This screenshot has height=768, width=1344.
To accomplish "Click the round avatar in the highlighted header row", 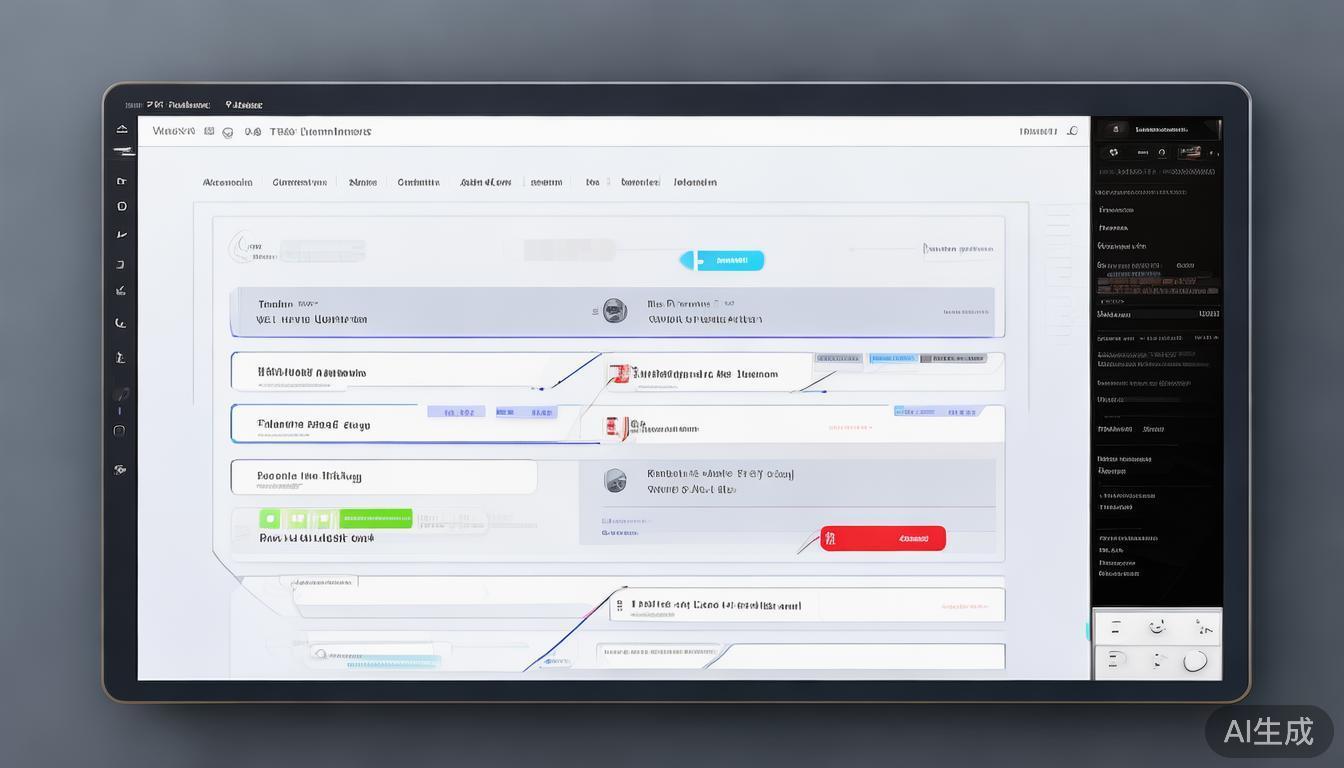I will pos(615,311).
